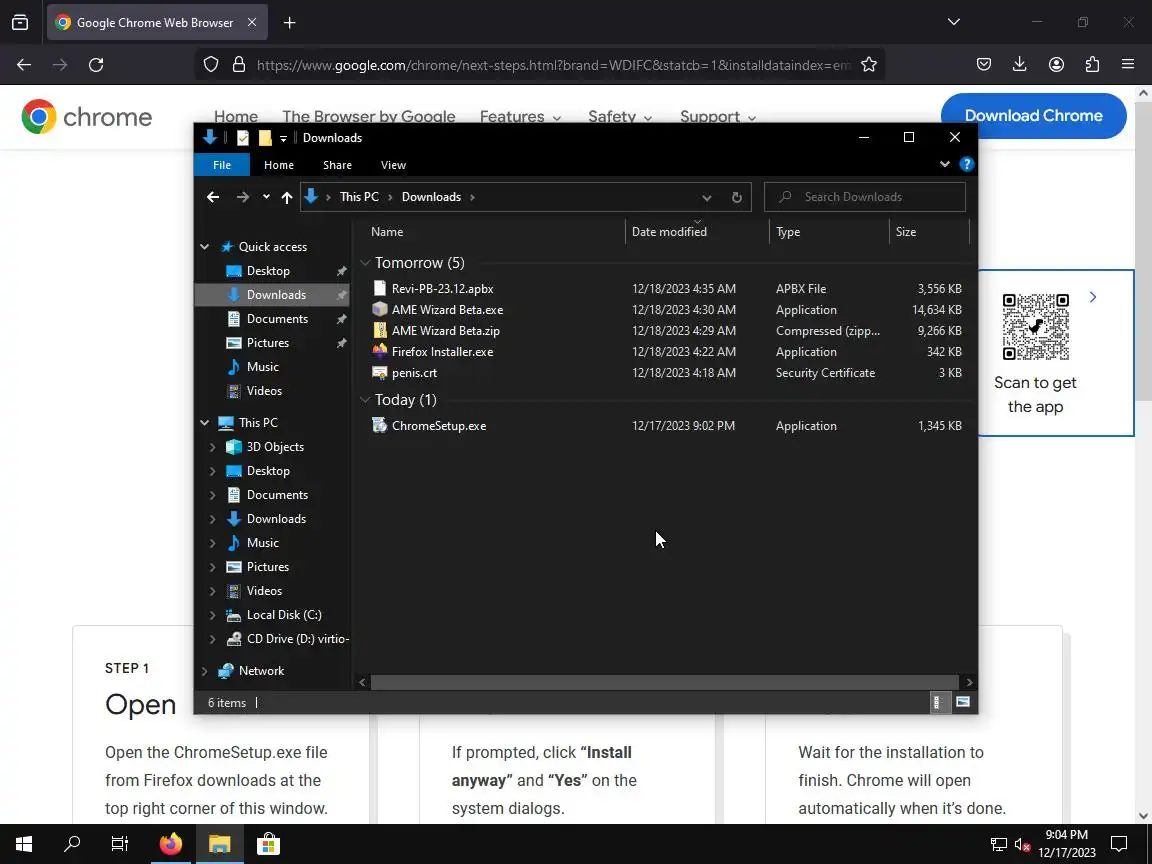Click the Explorer horizontal scrollbar
The height and width of the screenshot is (864, 1152).
pos(665,683)
